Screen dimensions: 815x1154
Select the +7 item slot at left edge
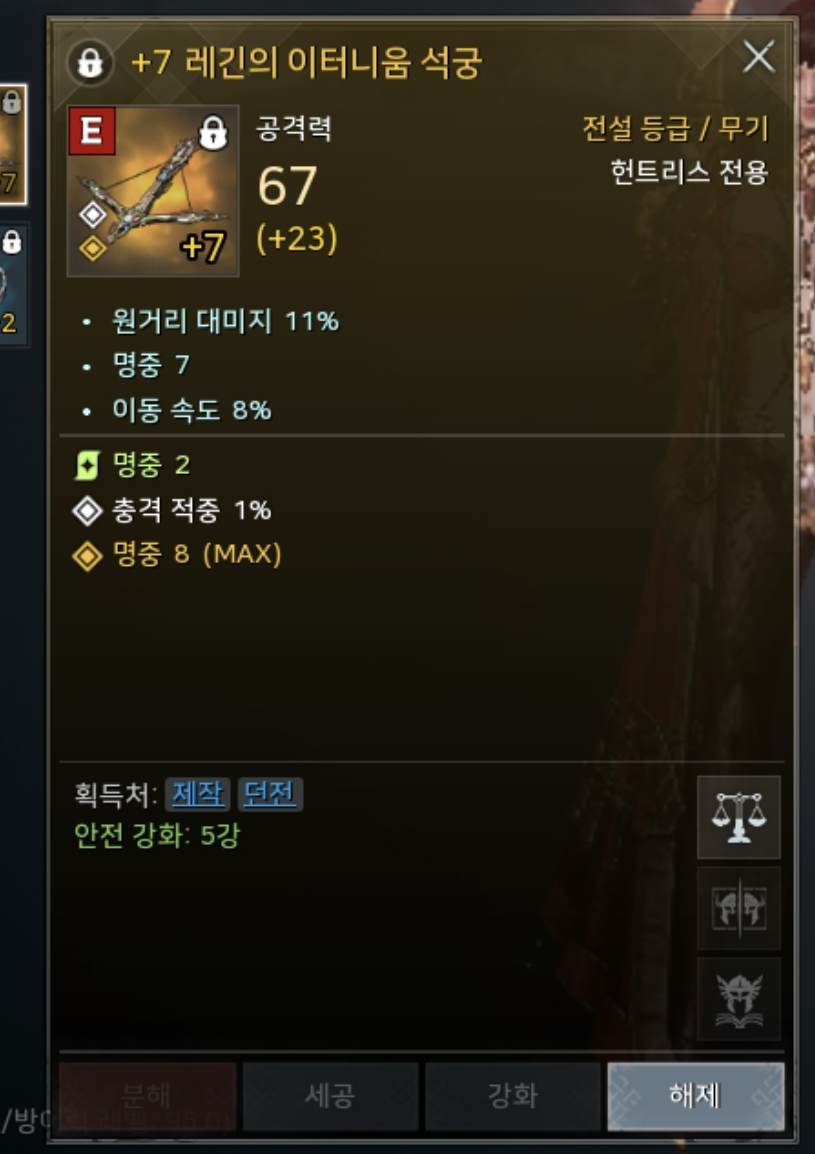click(13, 144)
